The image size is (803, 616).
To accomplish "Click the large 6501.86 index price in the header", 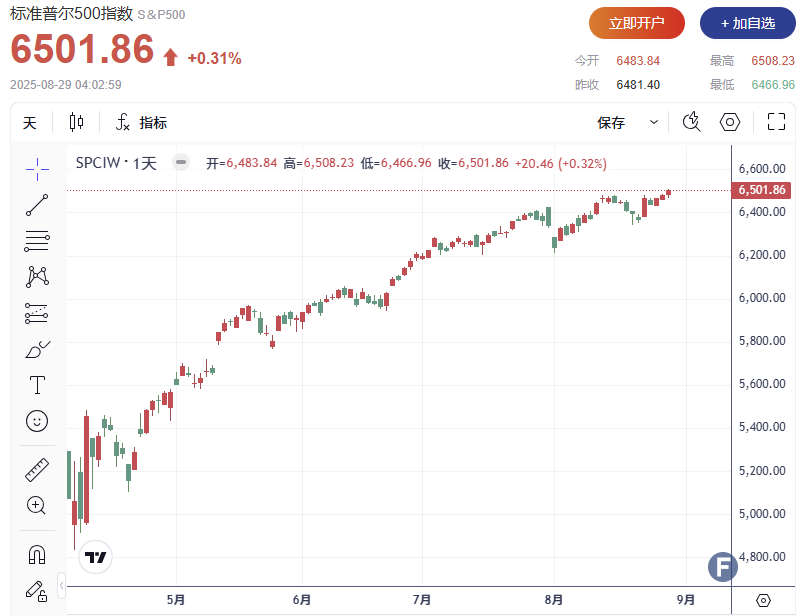I will tap(82, 49).
